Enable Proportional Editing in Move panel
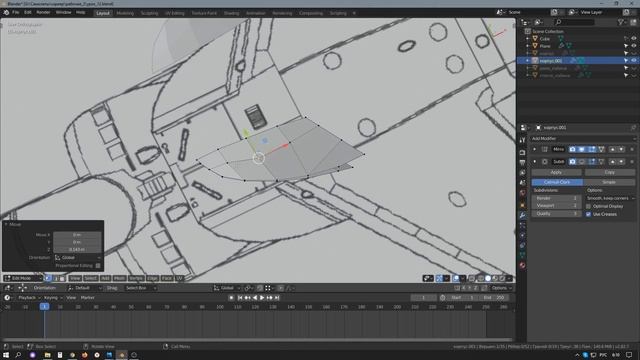The height and width of the screenshot is (360, 640). pos(98,266)
